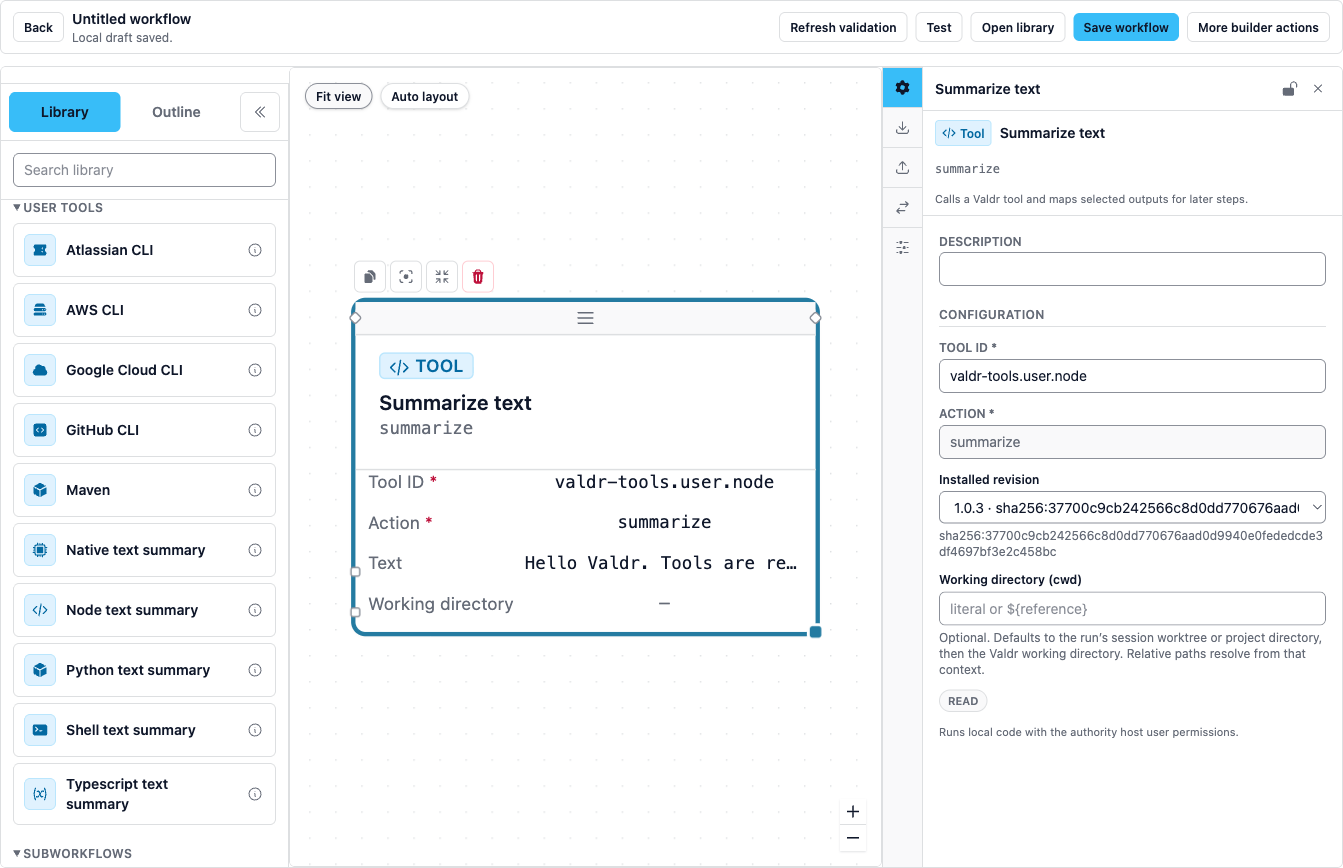
Task: Select the Python text summary tool
Action: coord(144,670)
